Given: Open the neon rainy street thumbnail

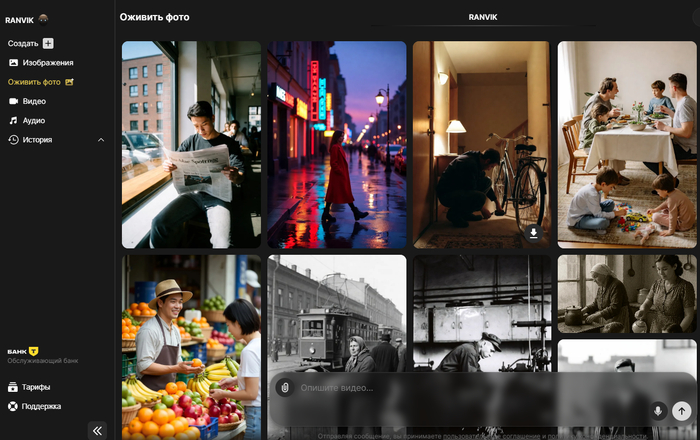Looking at the screenshot, I should point(336,144).
